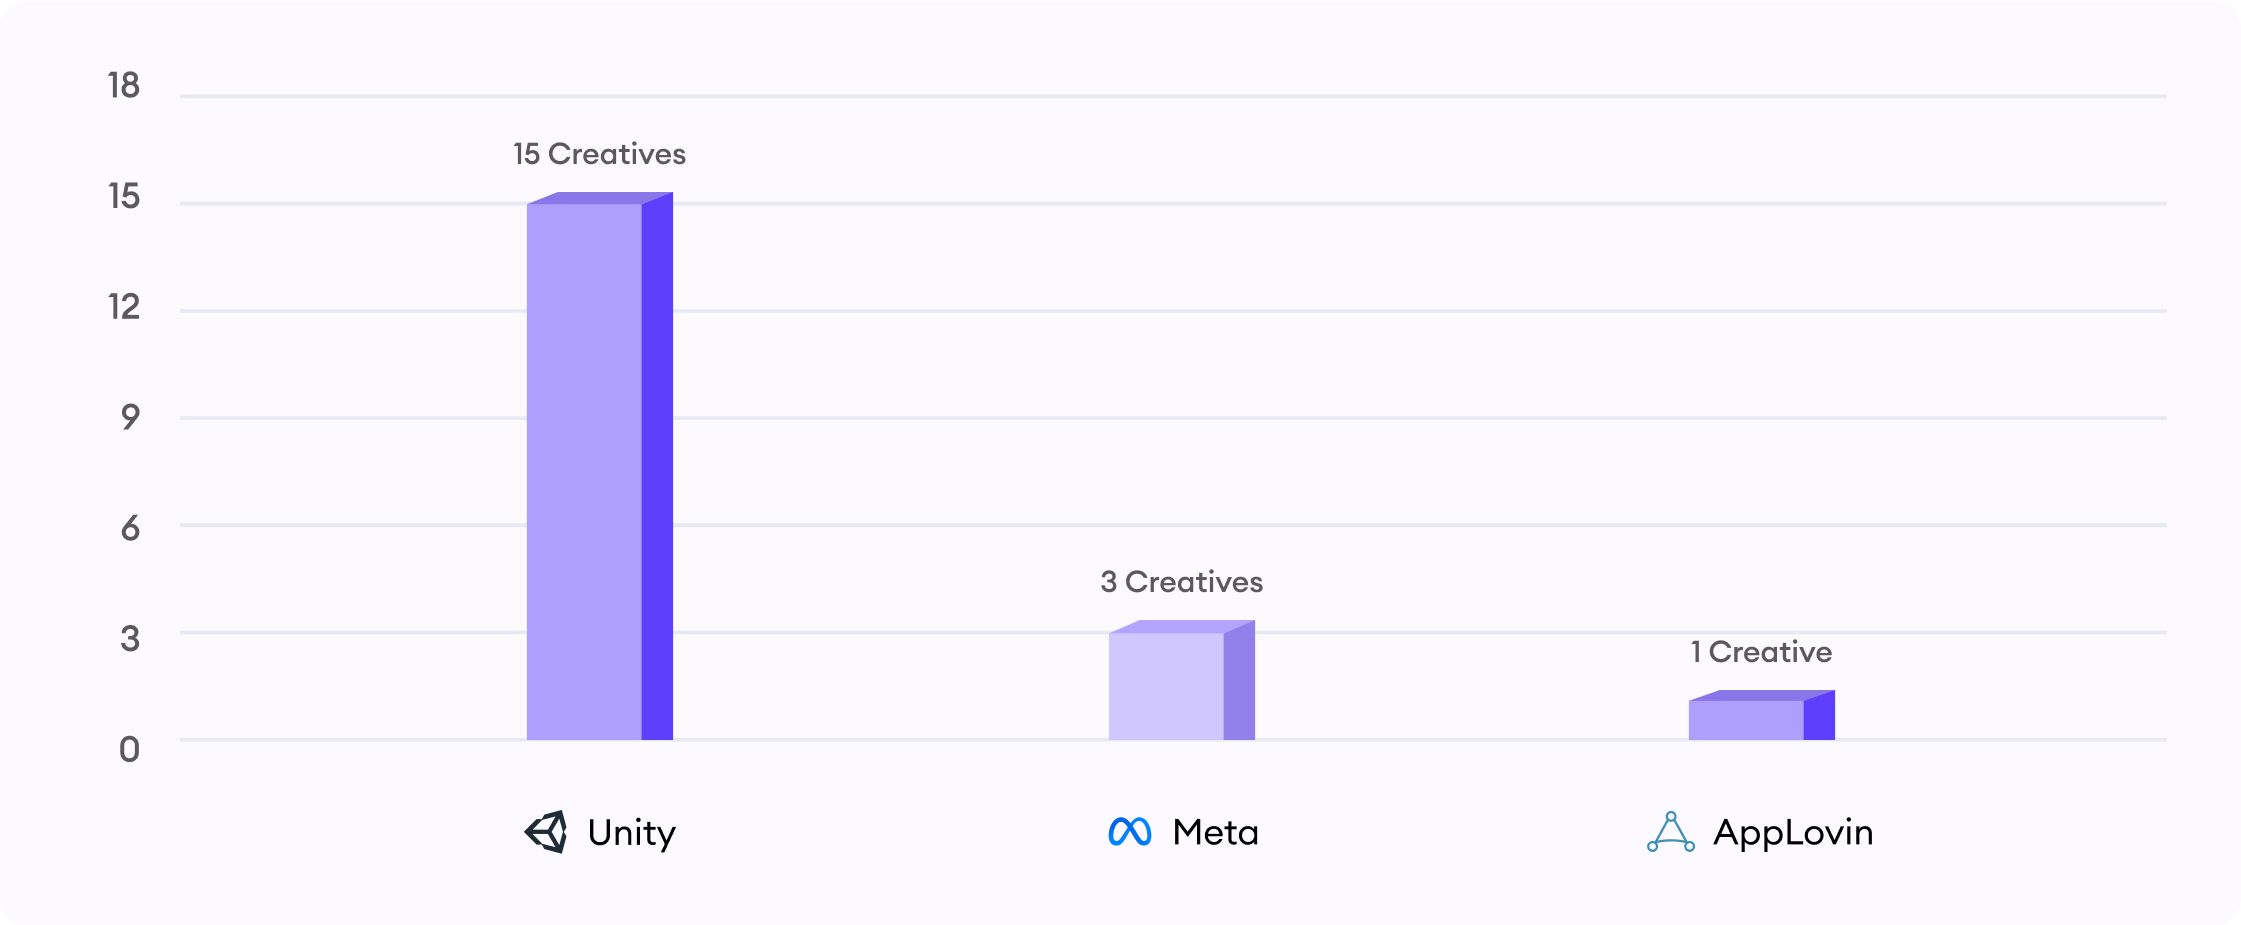The width and height of the screenshot is (2241, 925).
Task: Click the 6 value on y-axis
Action: (130, 529)
